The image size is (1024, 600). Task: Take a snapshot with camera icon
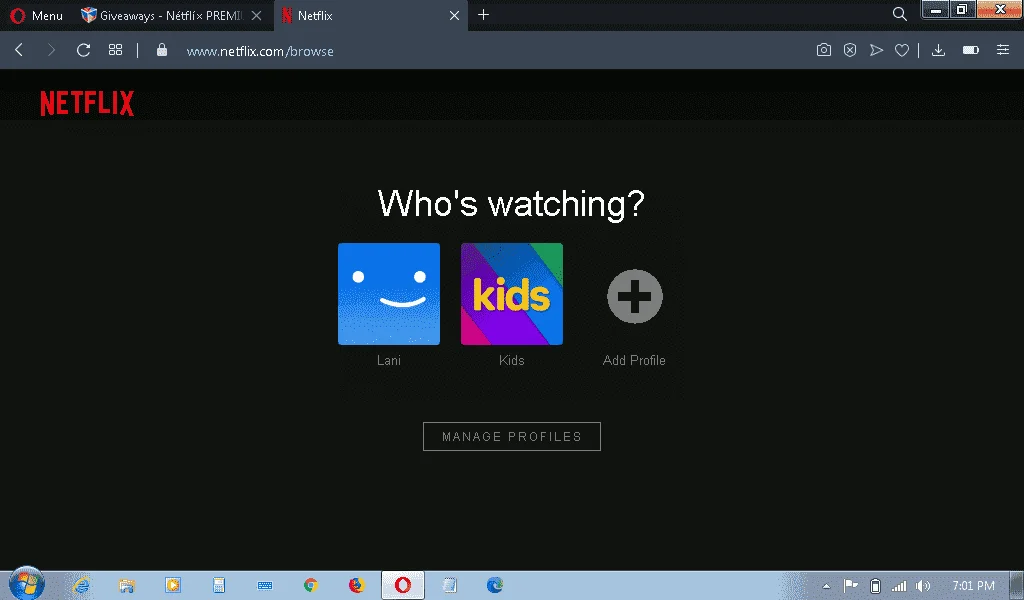tap(824, 50)
